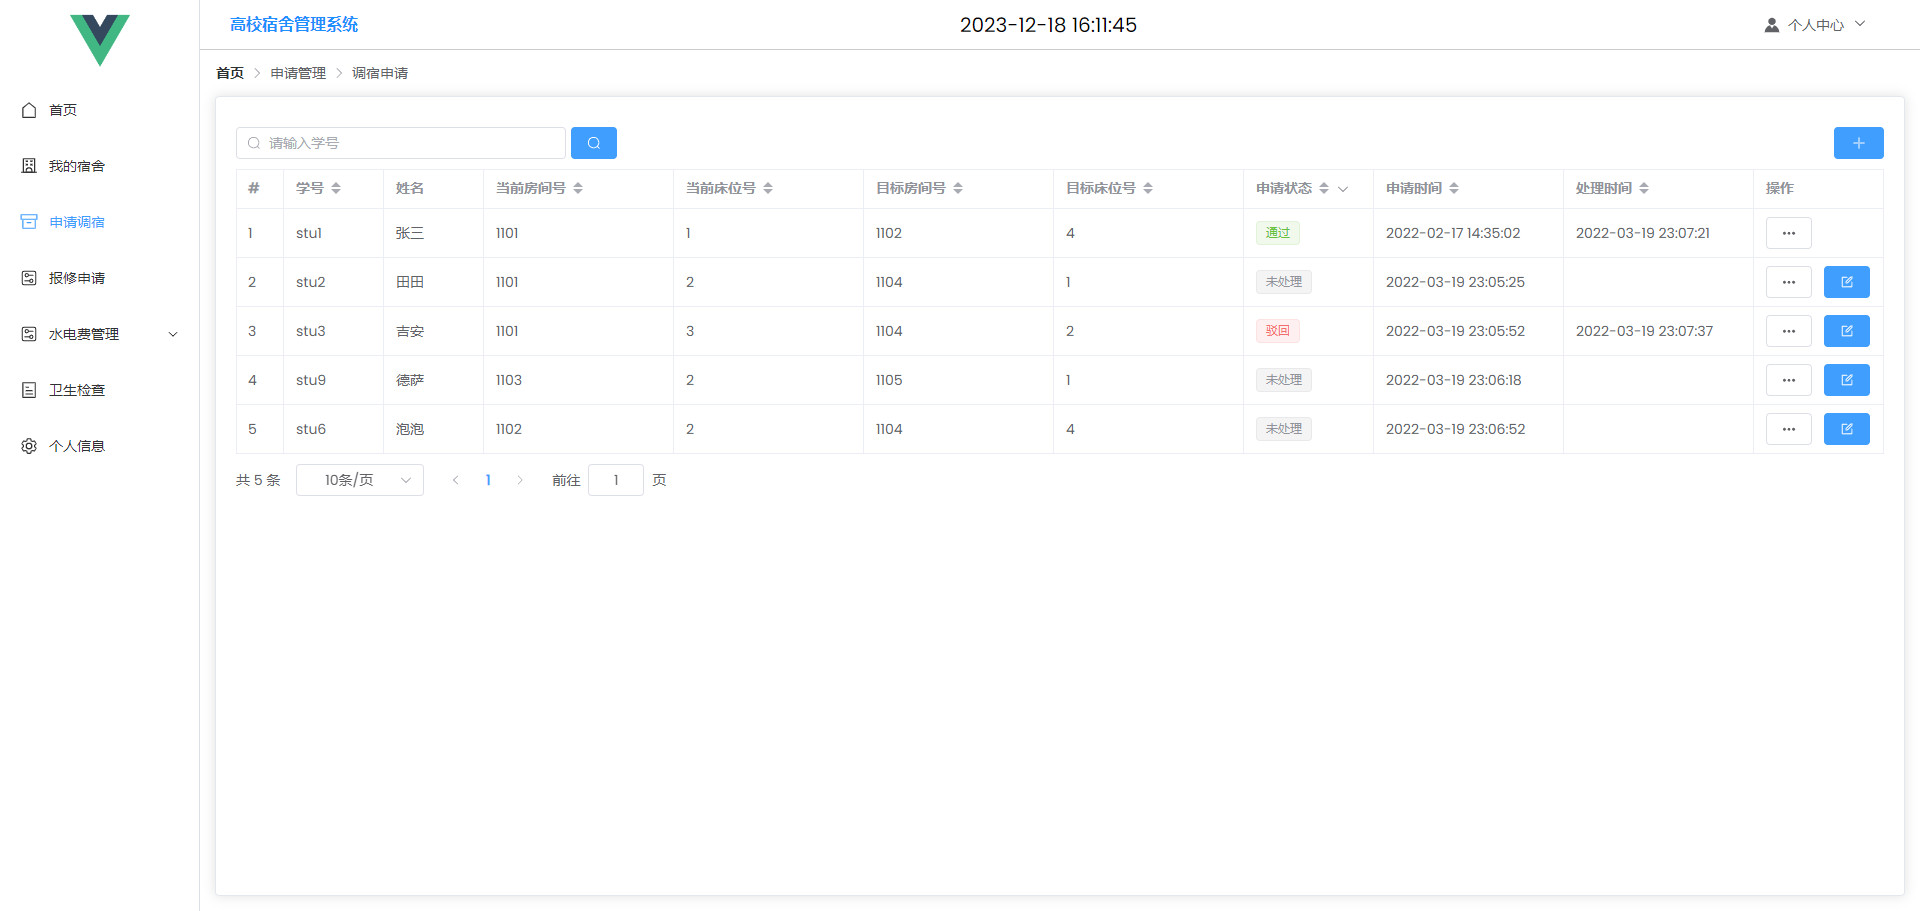Click the blue edit button for stu2
Viewport: 1920px width, 911px height.
coord(1847,282)
